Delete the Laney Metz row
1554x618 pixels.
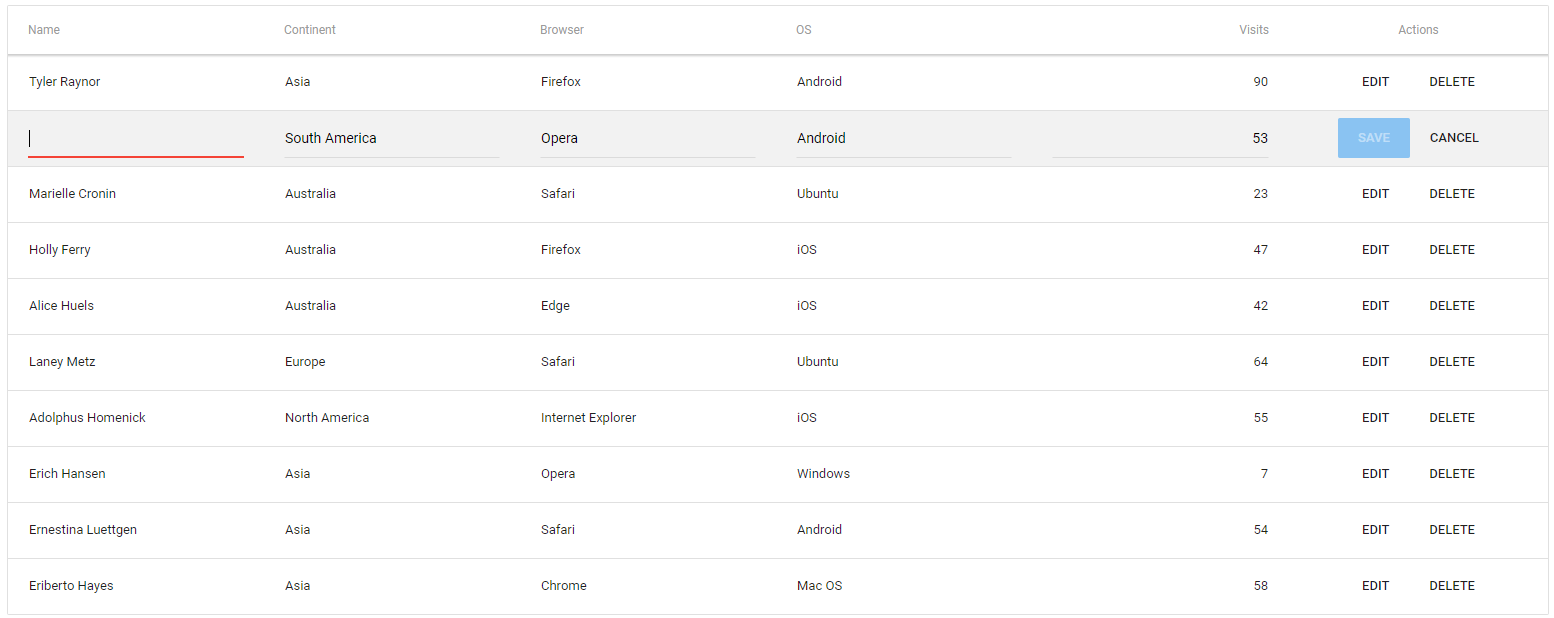pos(1451,362)
